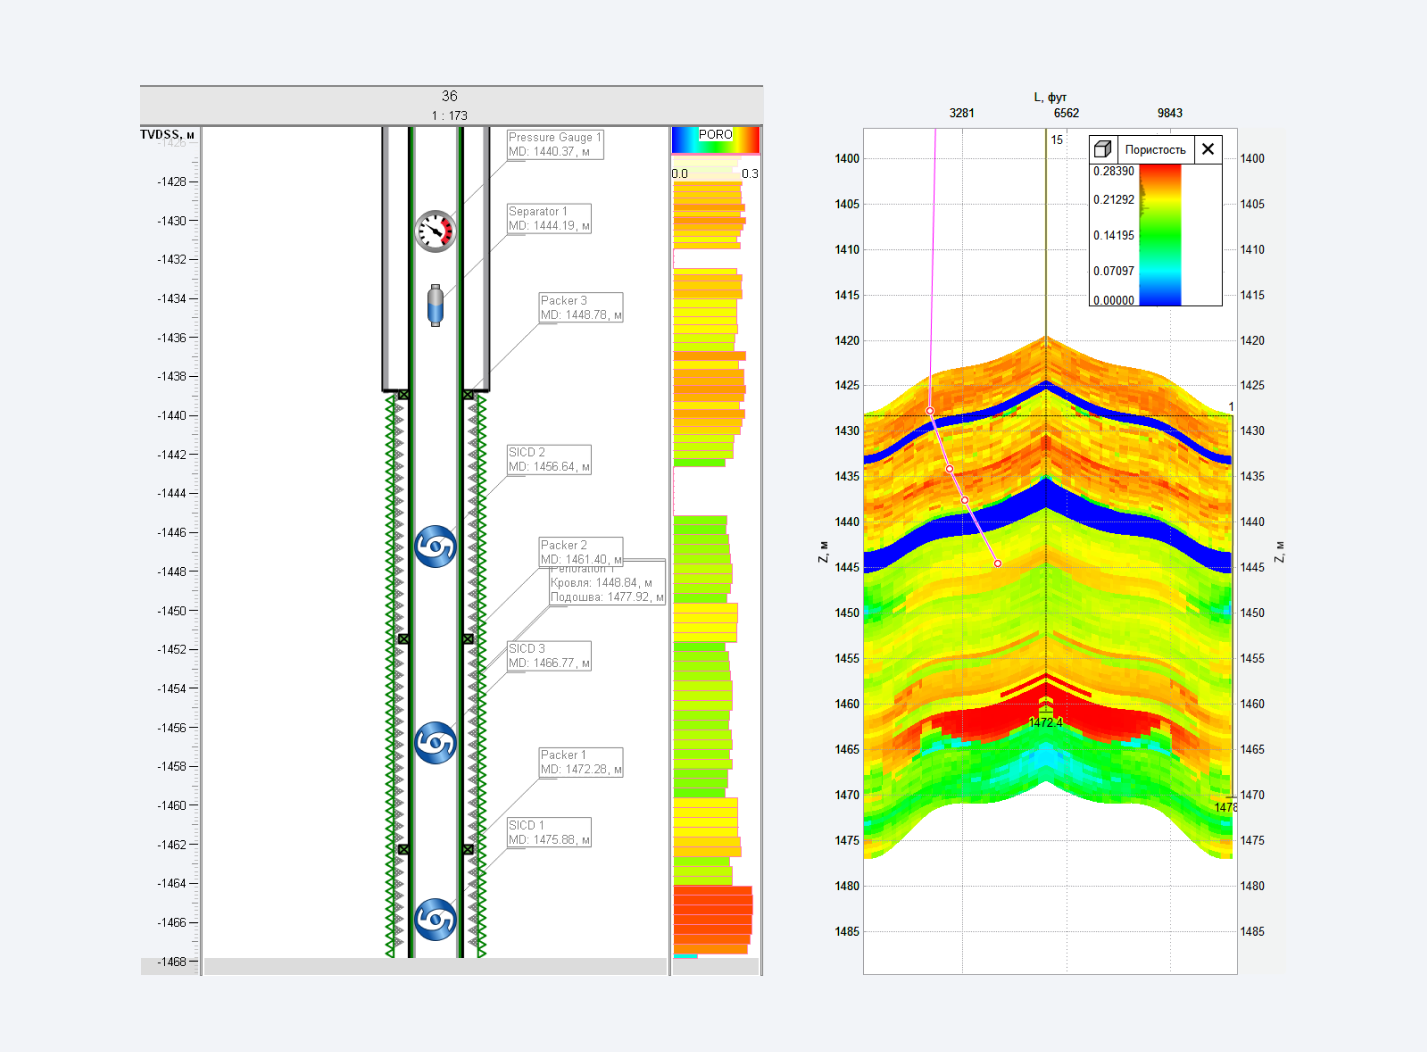Select the lowest pink trajectory endpoint marker
The height and width of the screenshot is (1052, 1427).
click(997, 564)
